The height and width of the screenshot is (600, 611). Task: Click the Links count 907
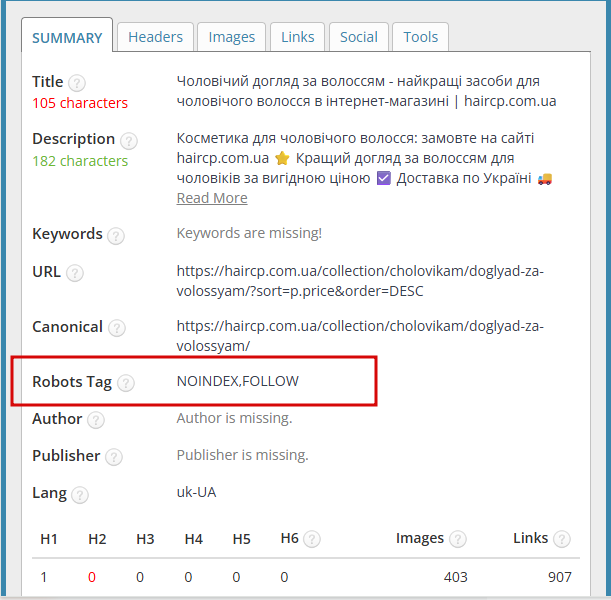click(x=560, y=577)
